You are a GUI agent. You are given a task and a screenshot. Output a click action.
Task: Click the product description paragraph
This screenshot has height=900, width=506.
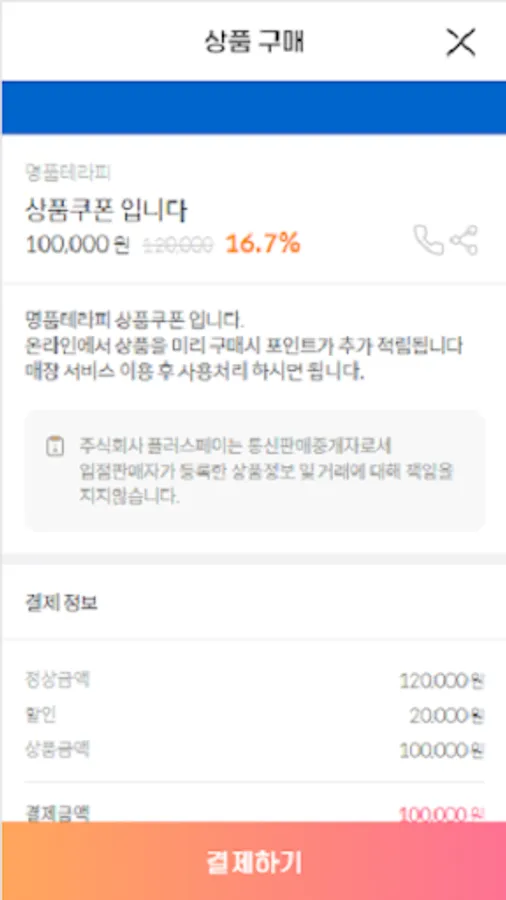tap(244, 346)
